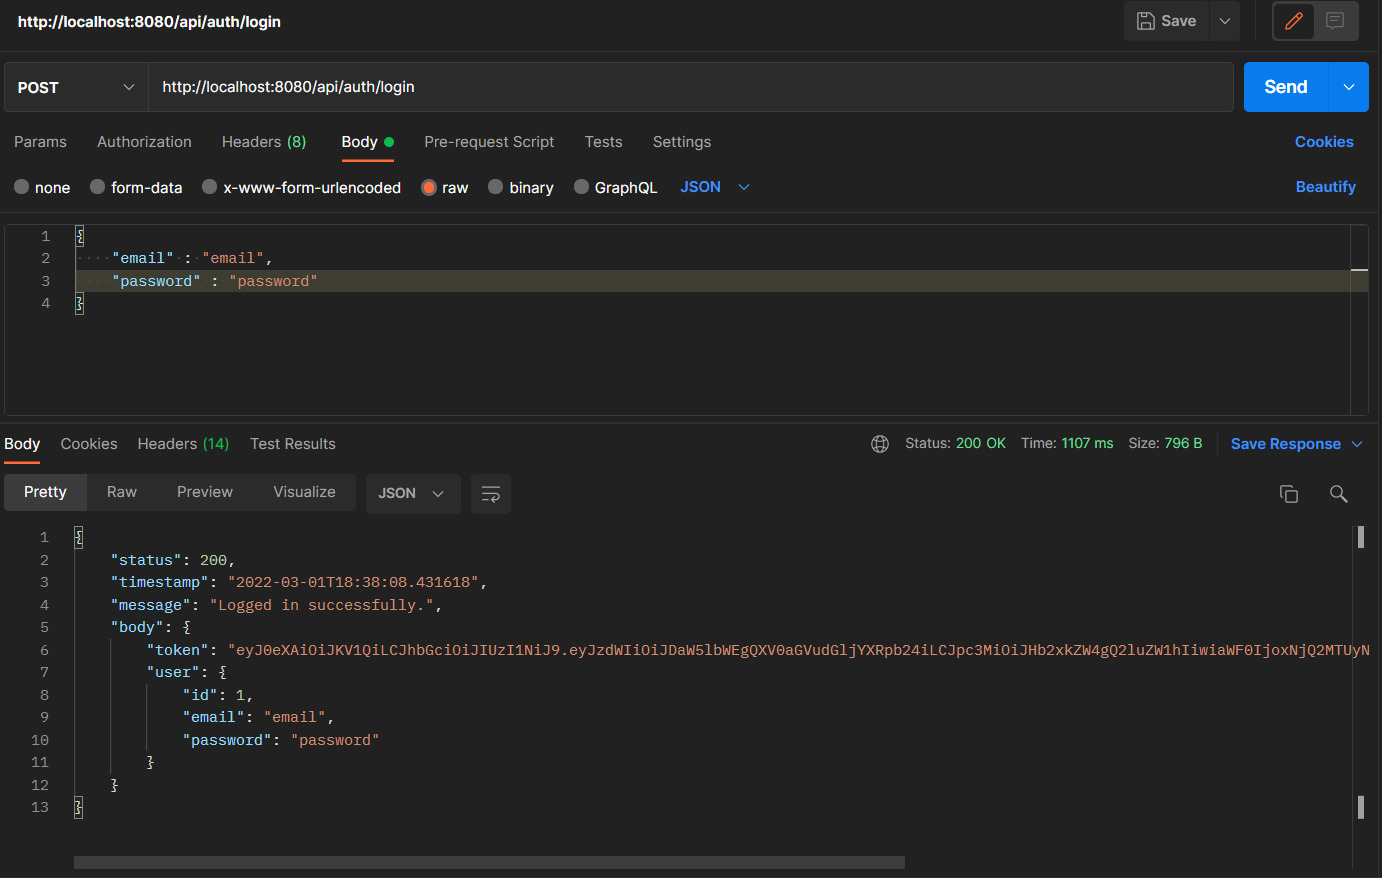This screenshot has width=1382, height=878.
Task: Open the POST method dropdown
Action: coord(76,87)
